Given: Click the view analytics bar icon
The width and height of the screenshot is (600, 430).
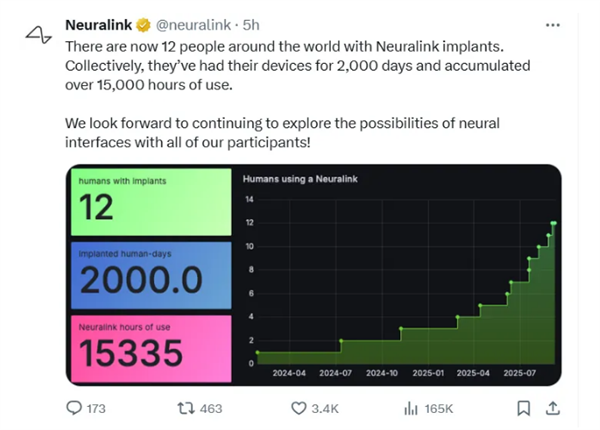Looking at the screenshot, I should click(x=410, y=408).
